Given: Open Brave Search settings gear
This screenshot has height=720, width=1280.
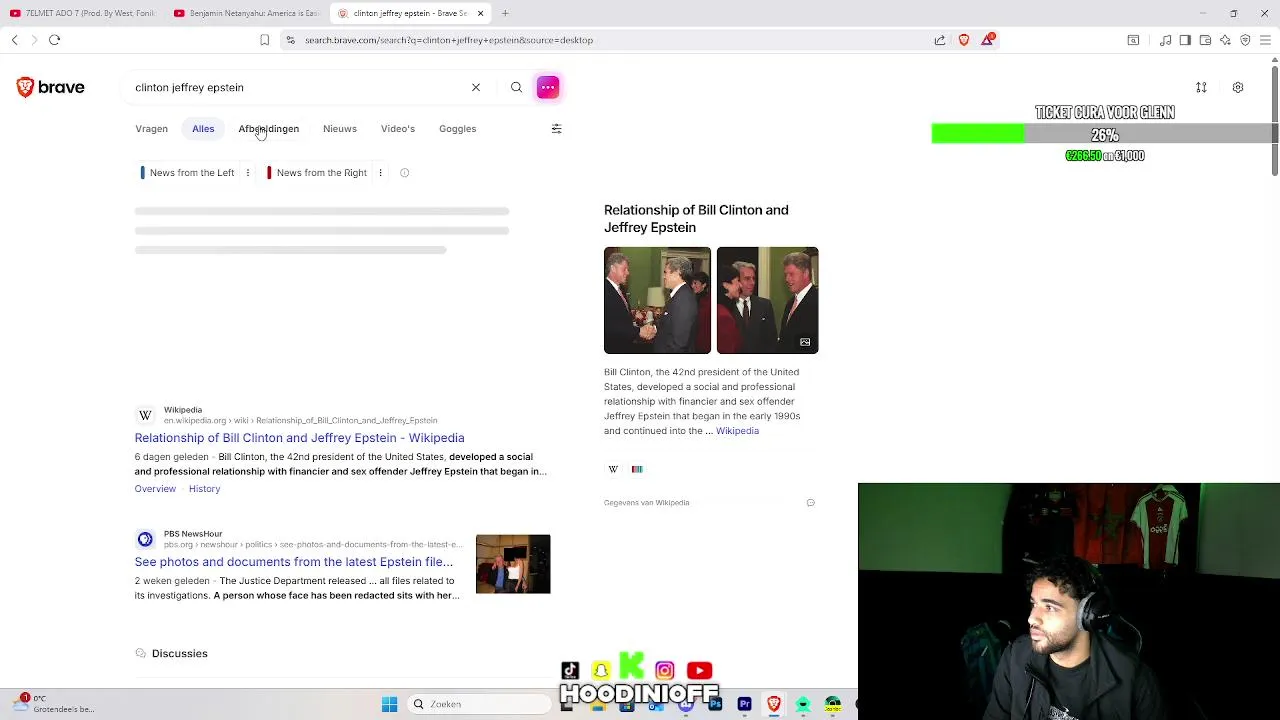Looking at the screenshot, I should tap(1238, 88).
